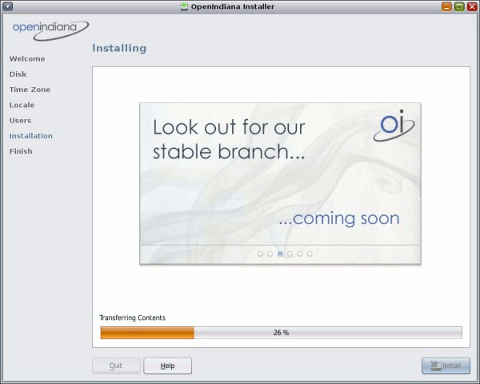Select the Installation step

click(31, 136)
